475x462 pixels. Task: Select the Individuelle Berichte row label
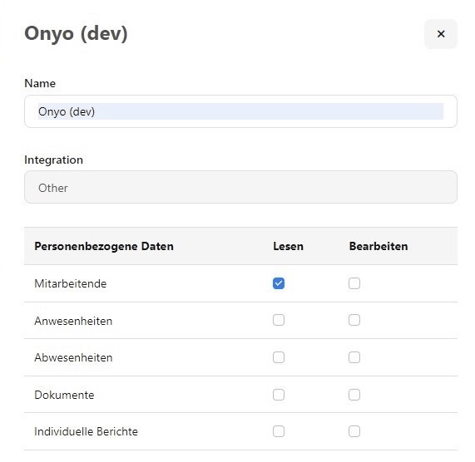[x=86, y=432]
